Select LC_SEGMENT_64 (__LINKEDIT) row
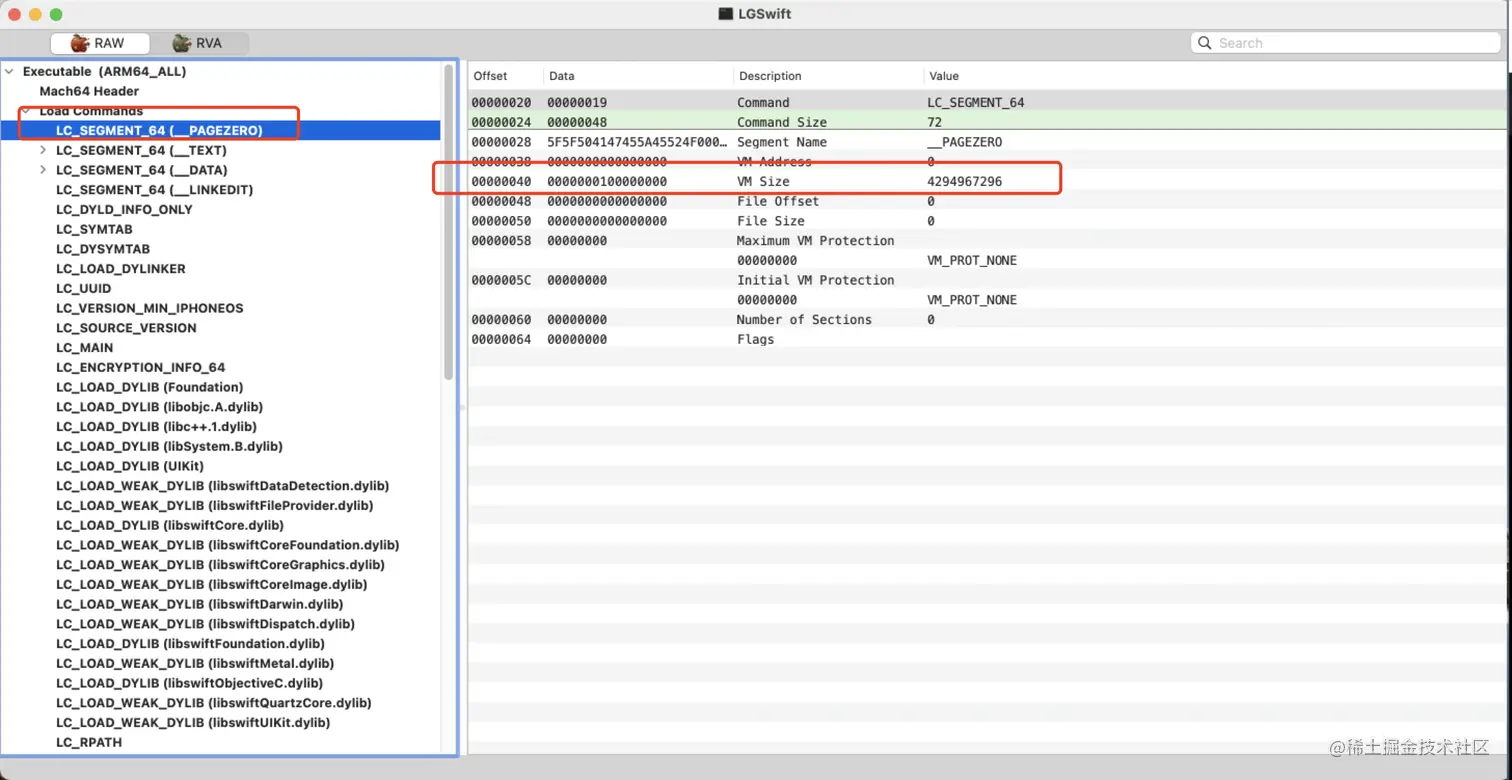1512x780 pixels. pos(221,190)
